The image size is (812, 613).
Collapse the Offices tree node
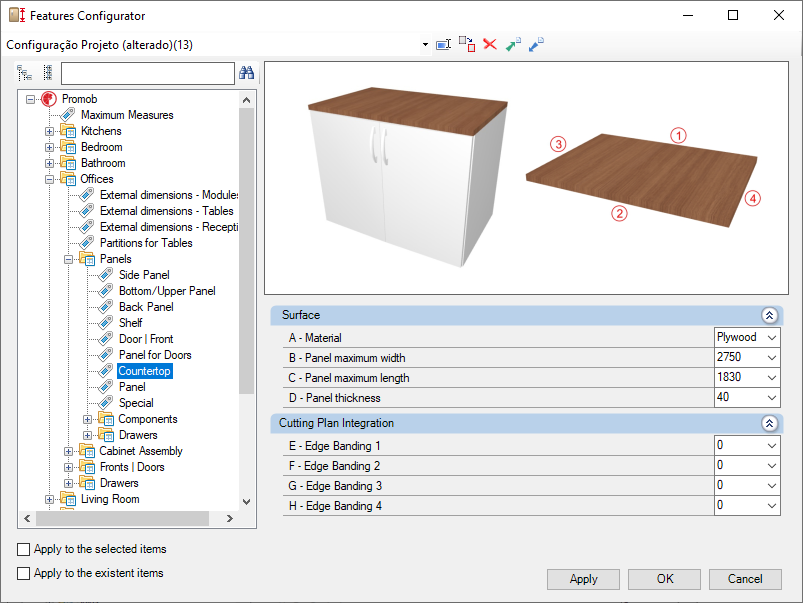point(49,180)
